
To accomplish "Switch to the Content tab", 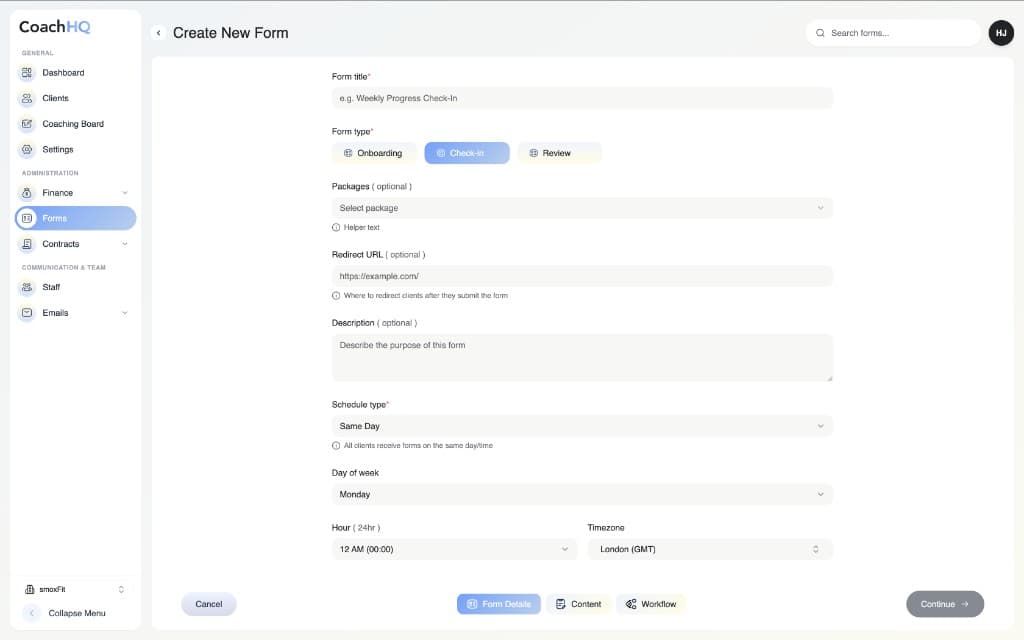I will (578, 604).
